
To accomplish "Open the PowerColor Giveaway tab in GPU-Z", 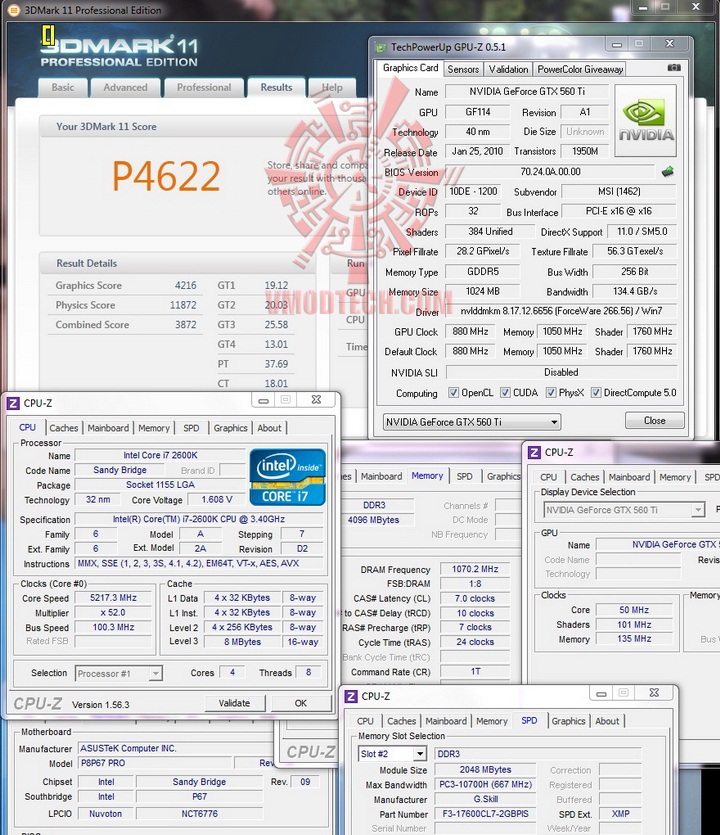I will (580, 69).
